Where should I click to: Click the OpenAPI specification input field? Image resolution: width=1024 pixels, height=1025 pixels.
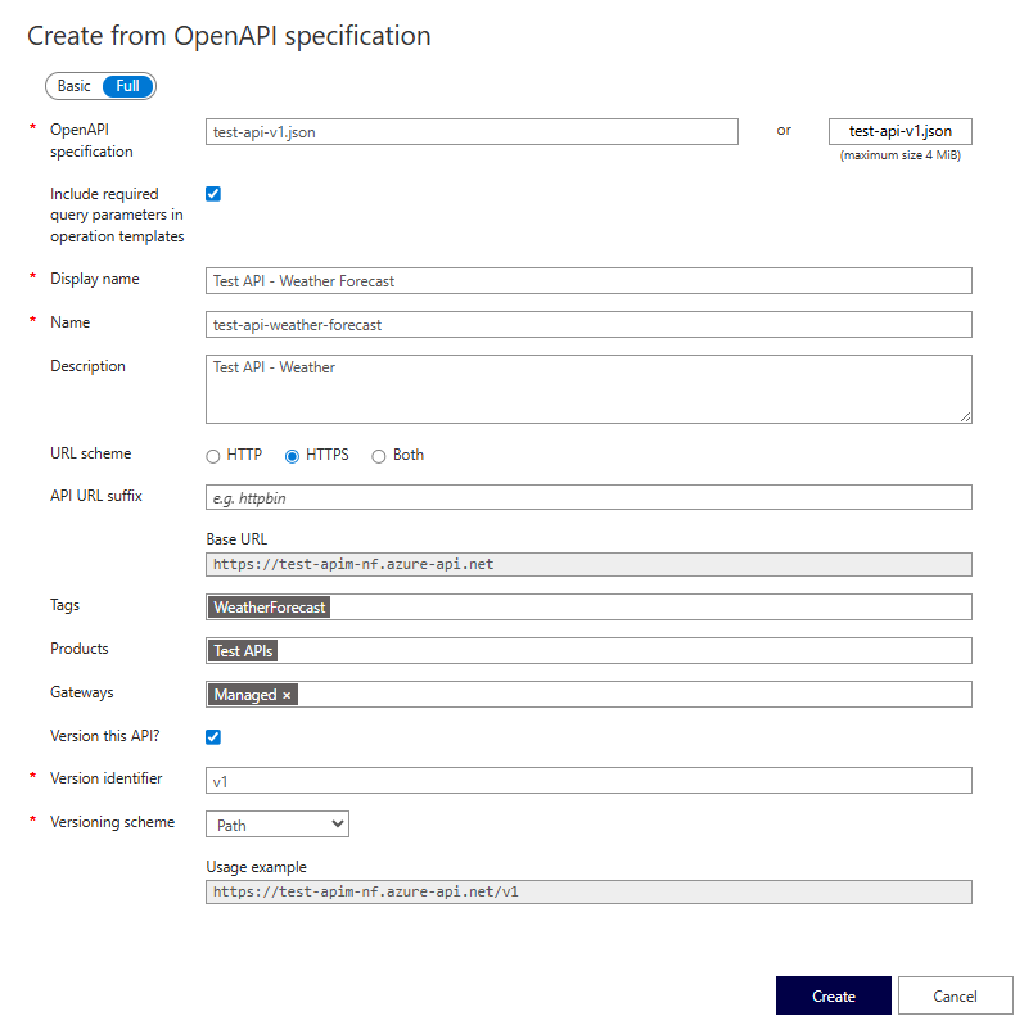(x=470, y=131)
